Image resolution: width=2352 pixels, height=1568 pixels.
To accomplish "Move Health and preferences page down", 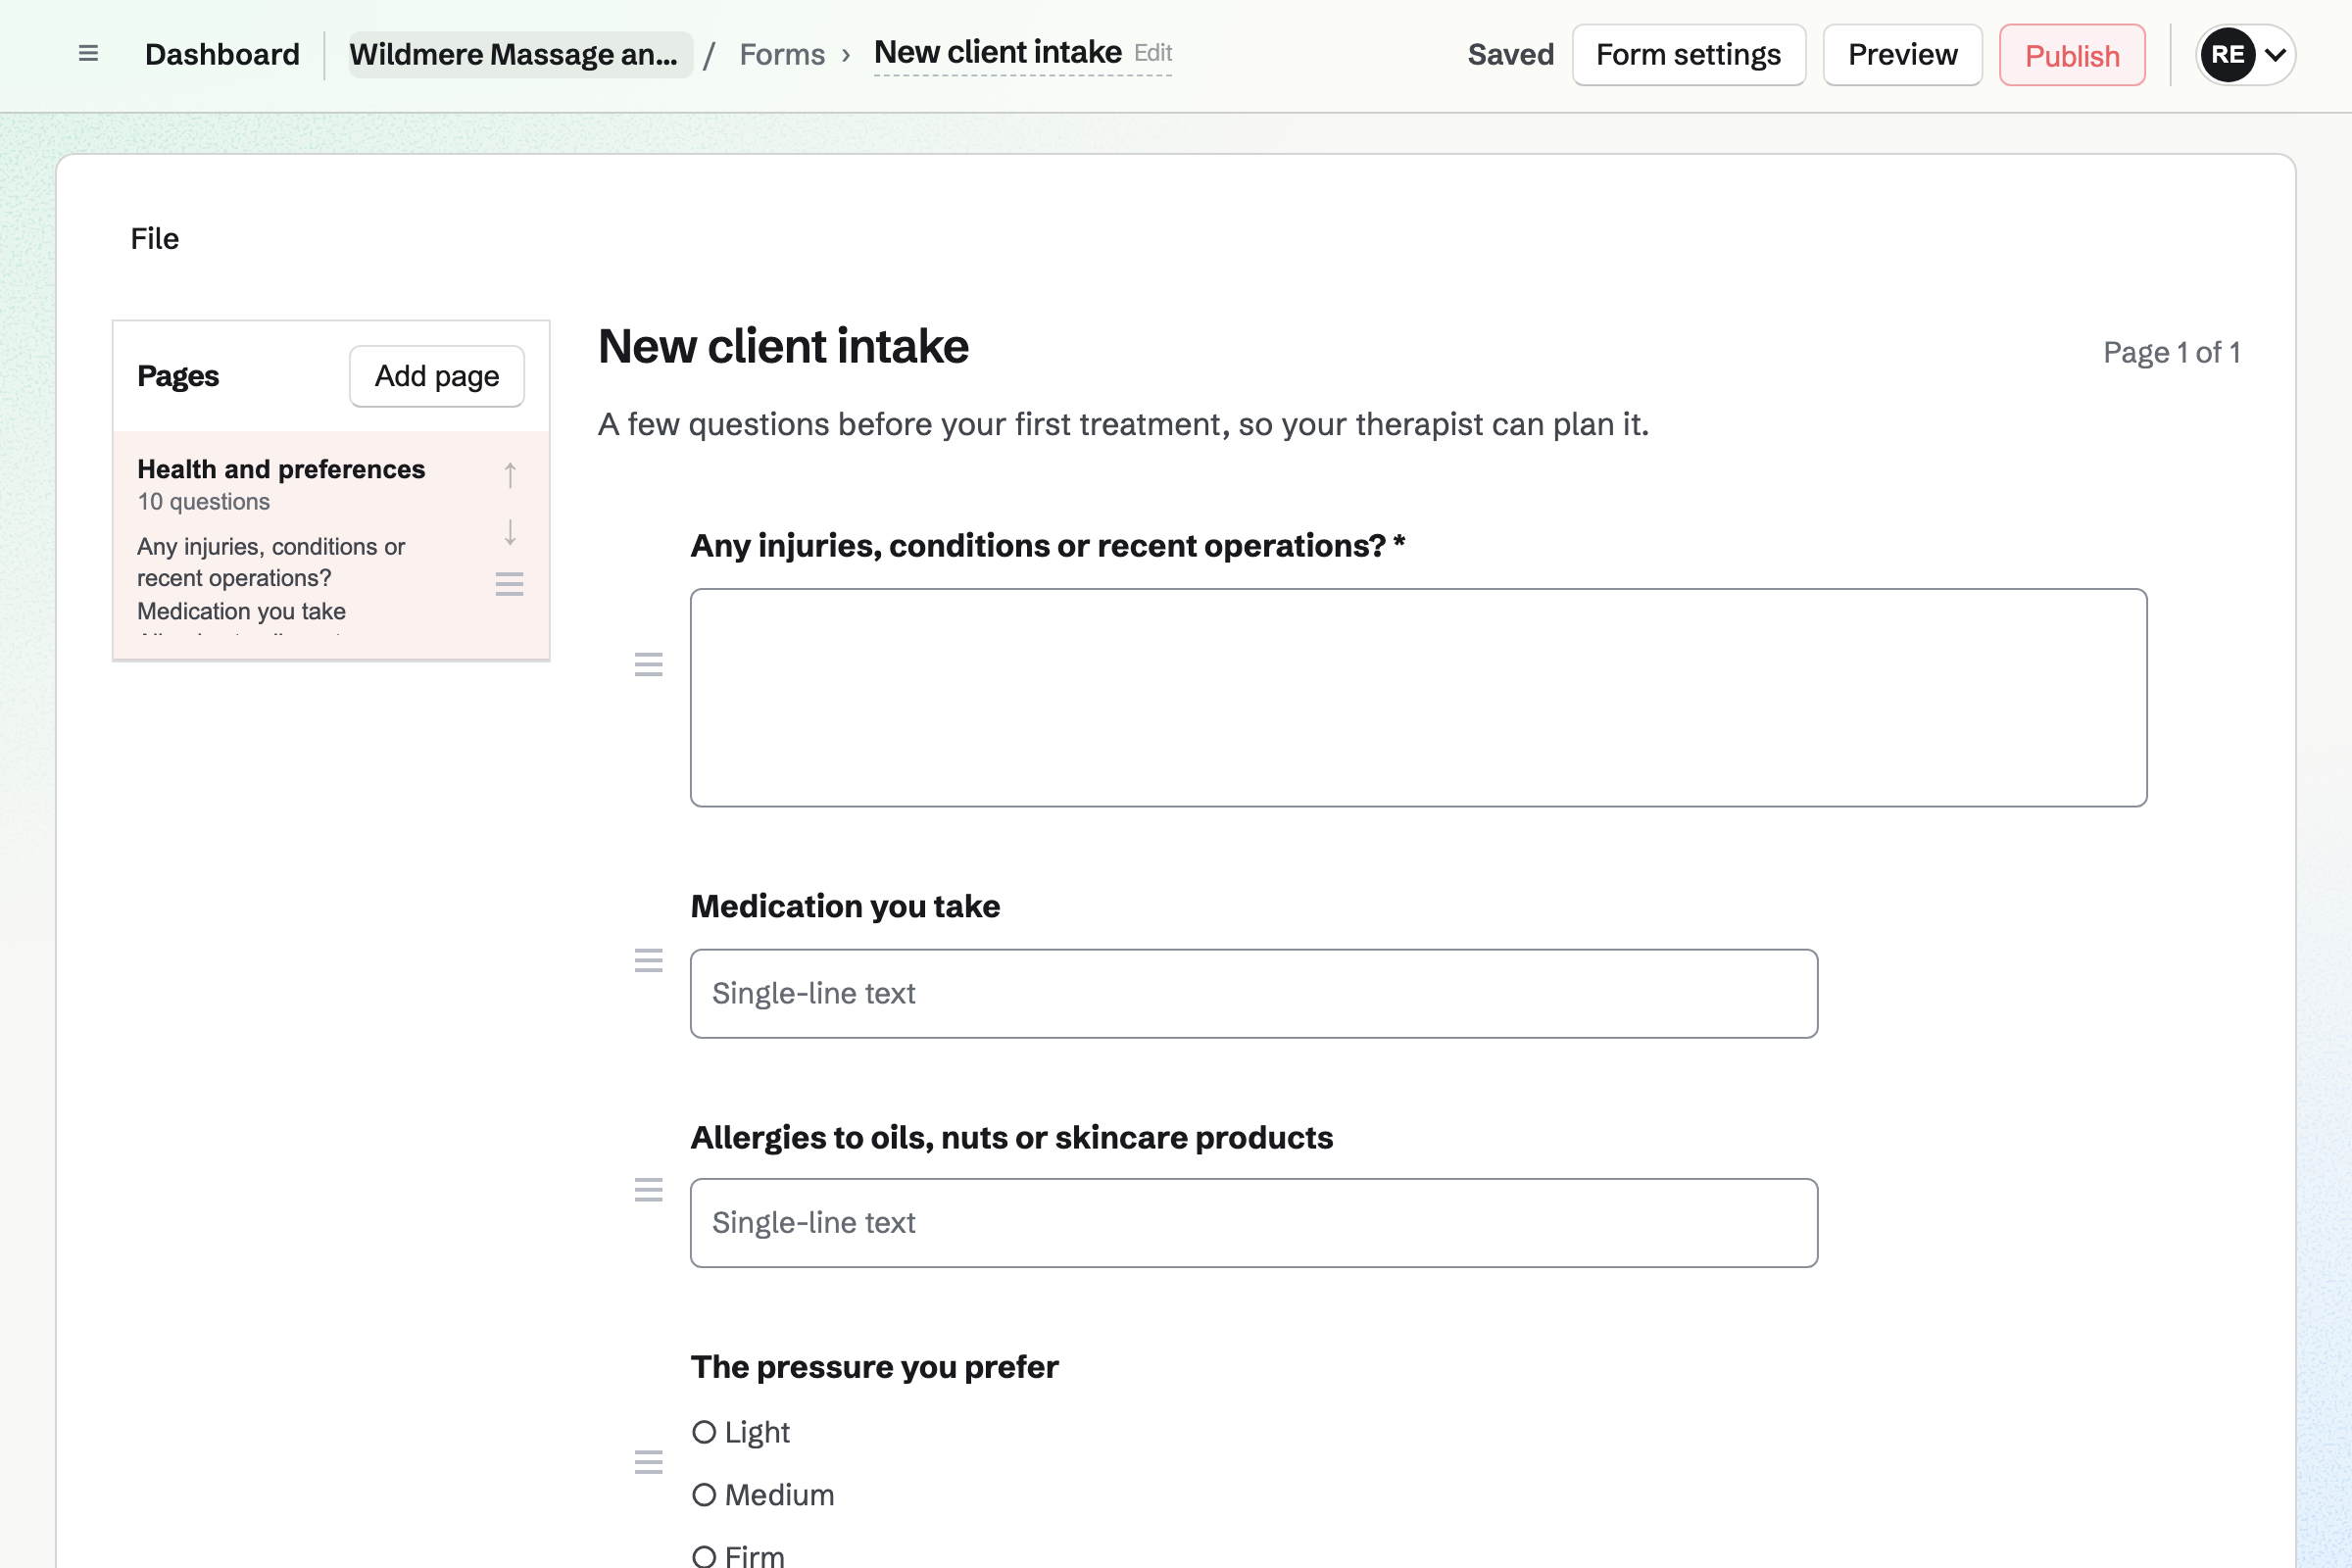I will tap(510, 532).
